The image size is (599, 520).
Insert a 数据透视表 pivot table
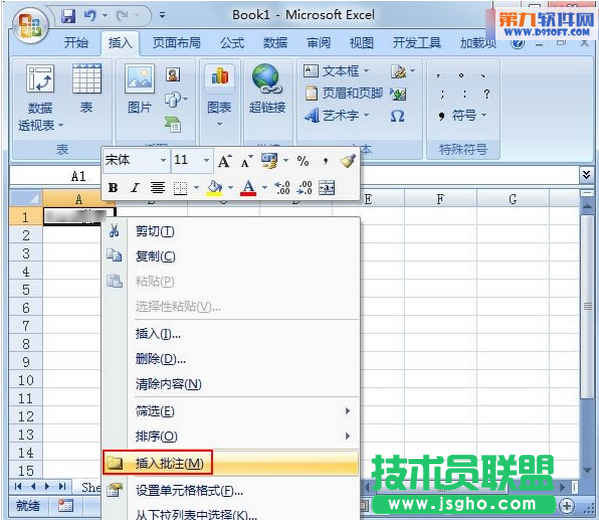40,98
